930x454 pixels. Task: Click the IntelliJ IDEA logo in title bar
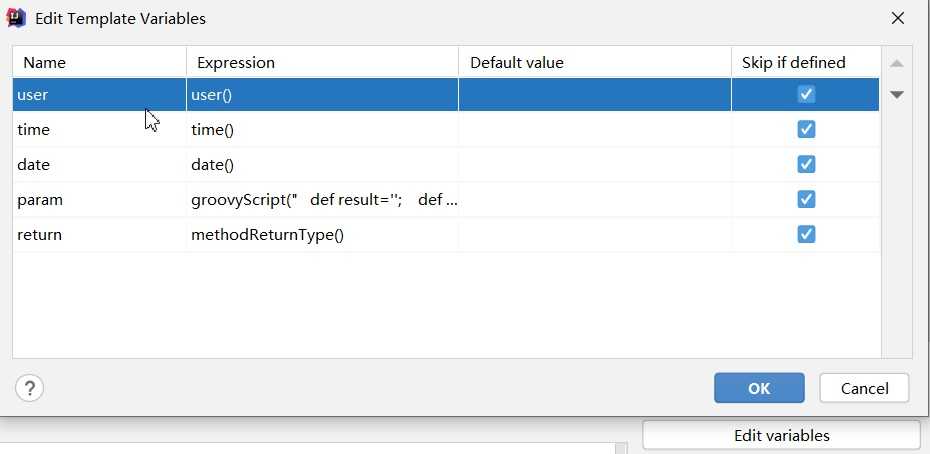coord(16,18)
